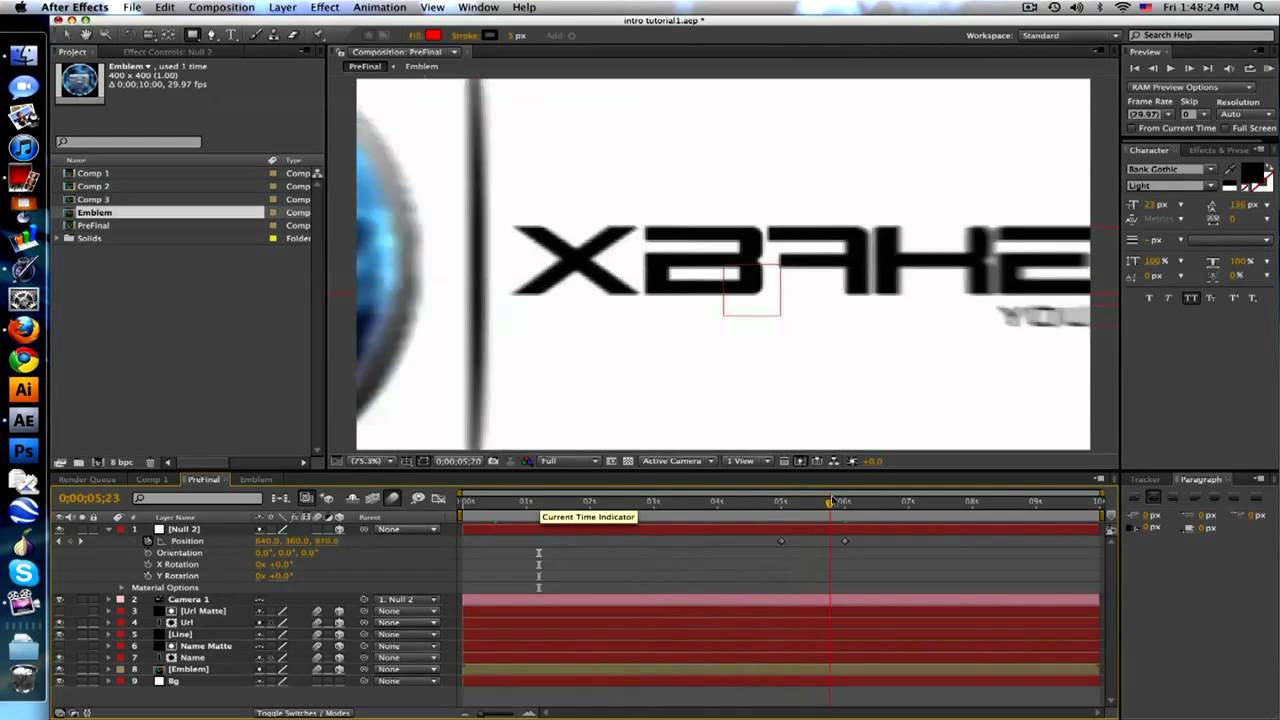Choose the Pen tool in the toolbar
Image resolution: width=1280 pixels, height=720 pixels.
[x=211, y=35]
